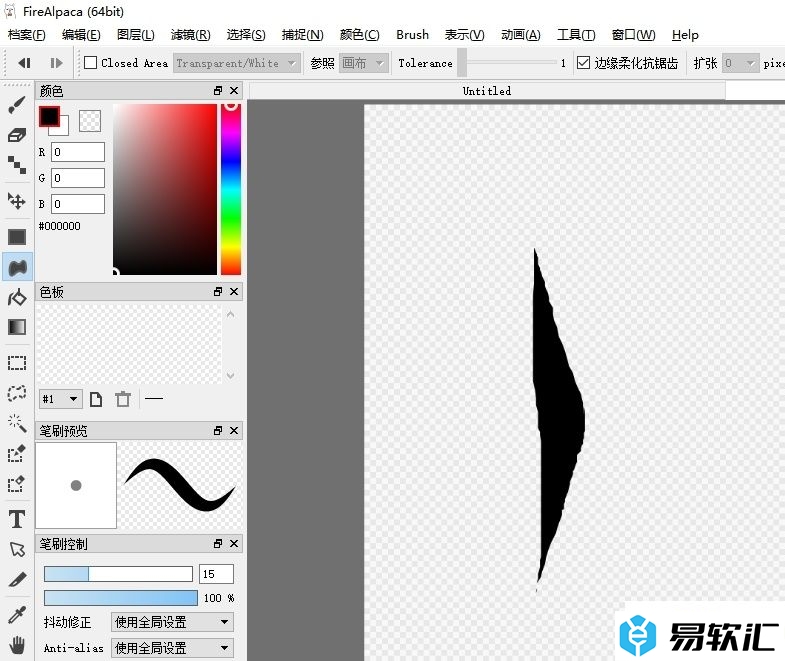Viewport: 785px width, 661px height.
Task: Click the Redo arrow in the toolbar
Action: coord(56,63)
